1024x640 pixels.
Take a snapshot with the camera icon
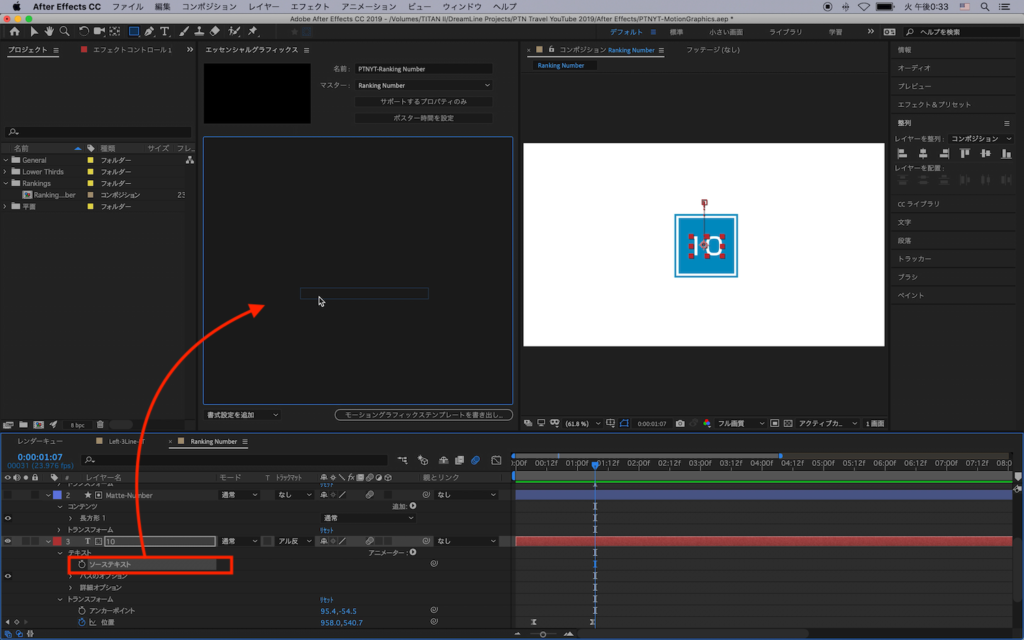[x=680, y=423]
